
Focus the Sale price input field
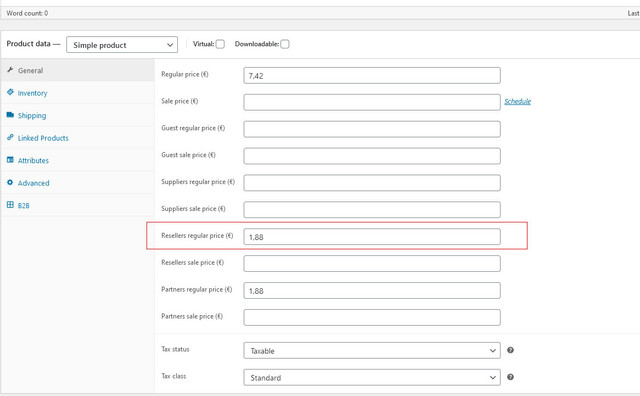pos(372,102)
